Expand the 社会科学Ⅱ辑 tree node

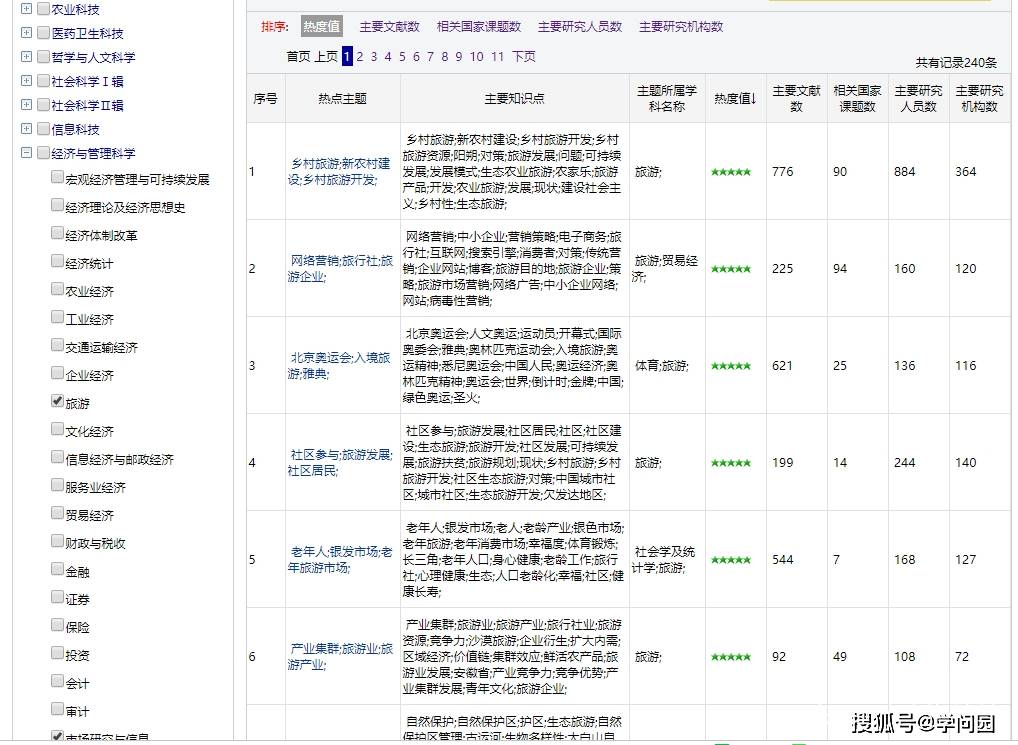(26, 104)
